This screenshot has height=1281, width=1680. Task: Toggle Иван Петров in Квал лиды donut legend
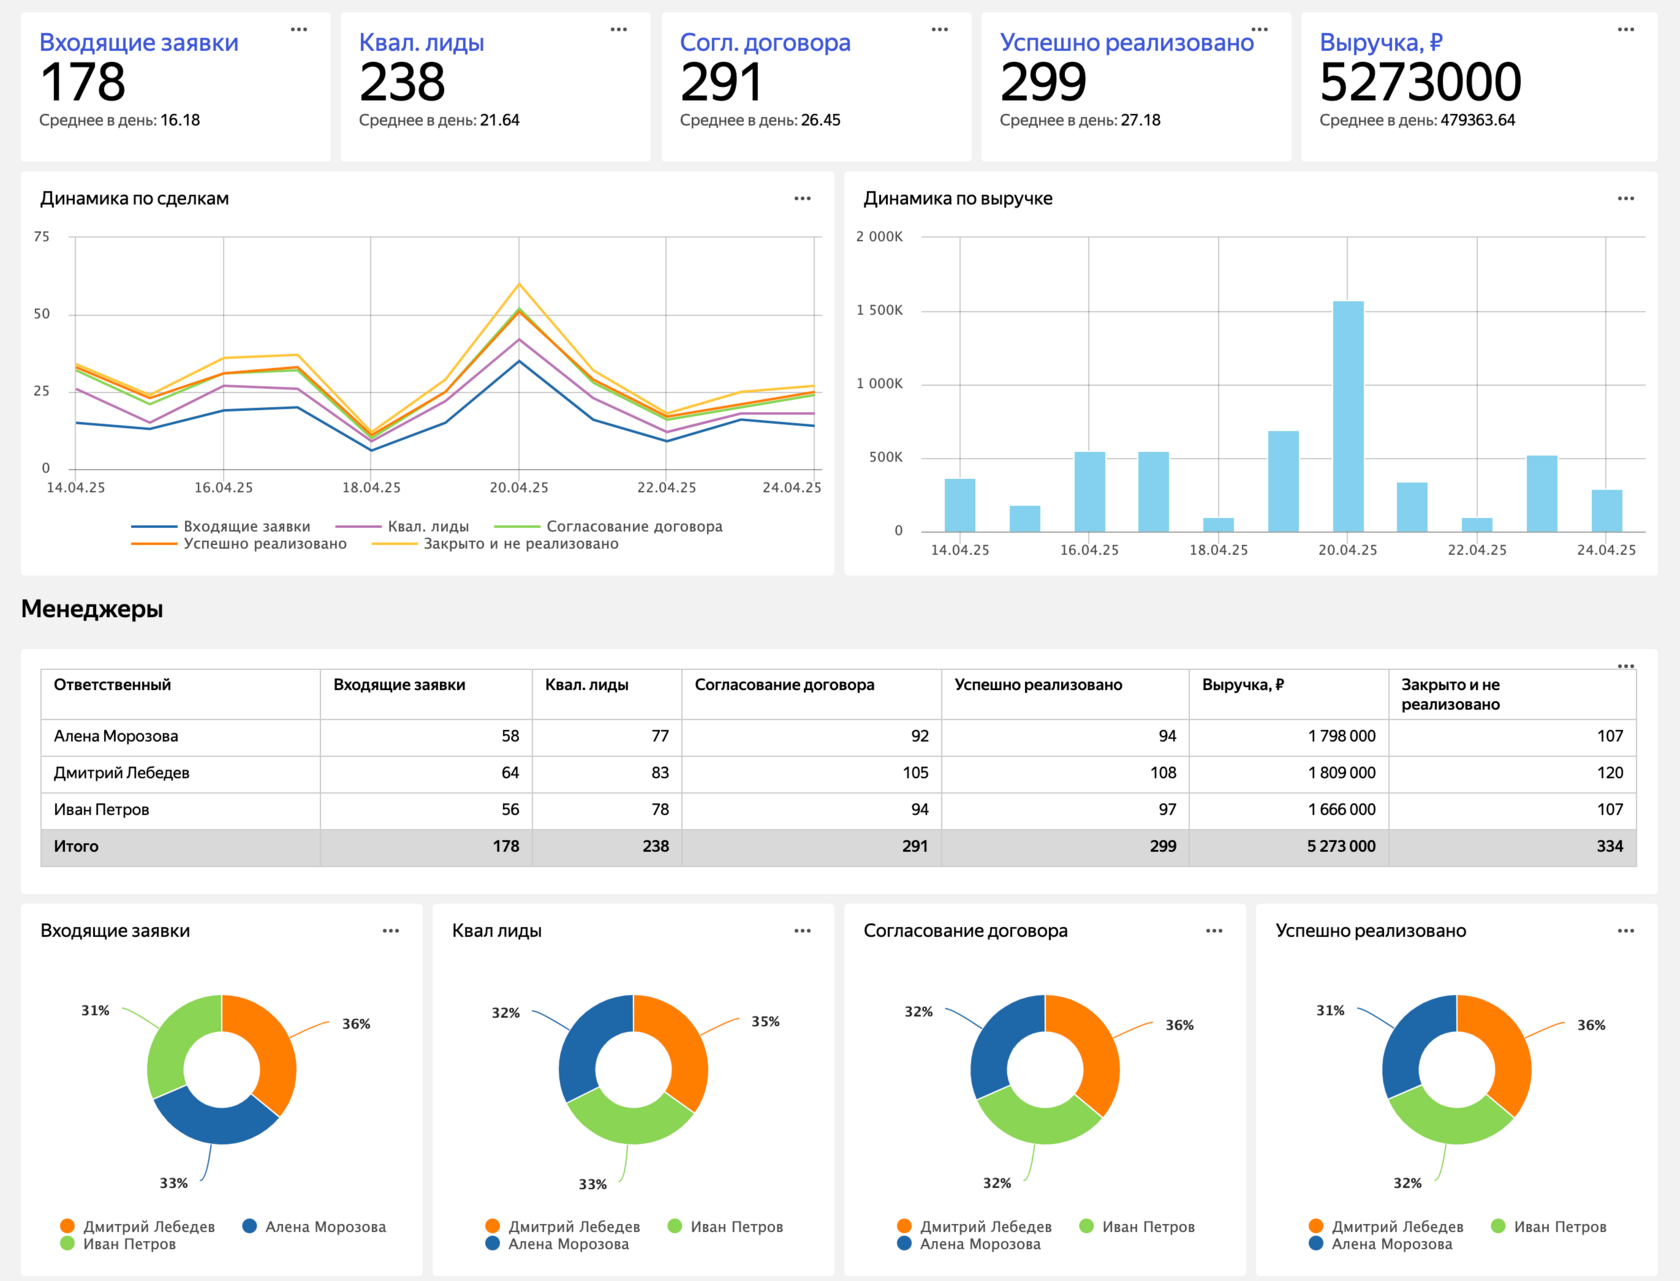725,1227
